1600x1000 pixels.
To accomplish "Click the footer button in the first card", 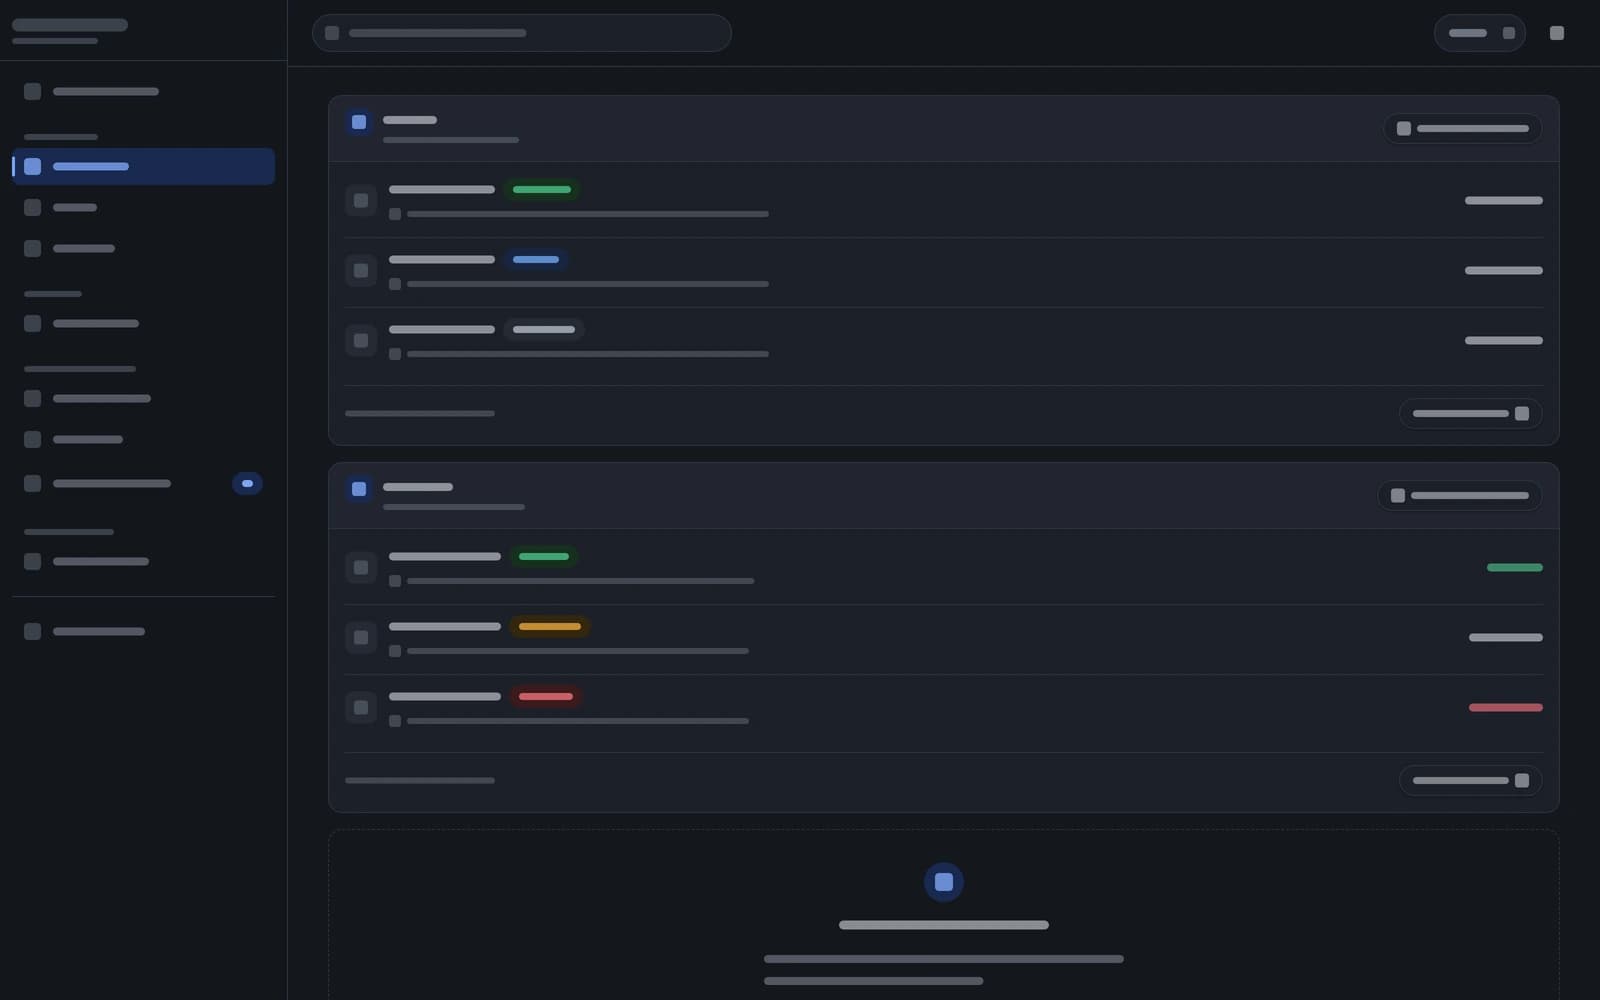I will click(1470, 413).
